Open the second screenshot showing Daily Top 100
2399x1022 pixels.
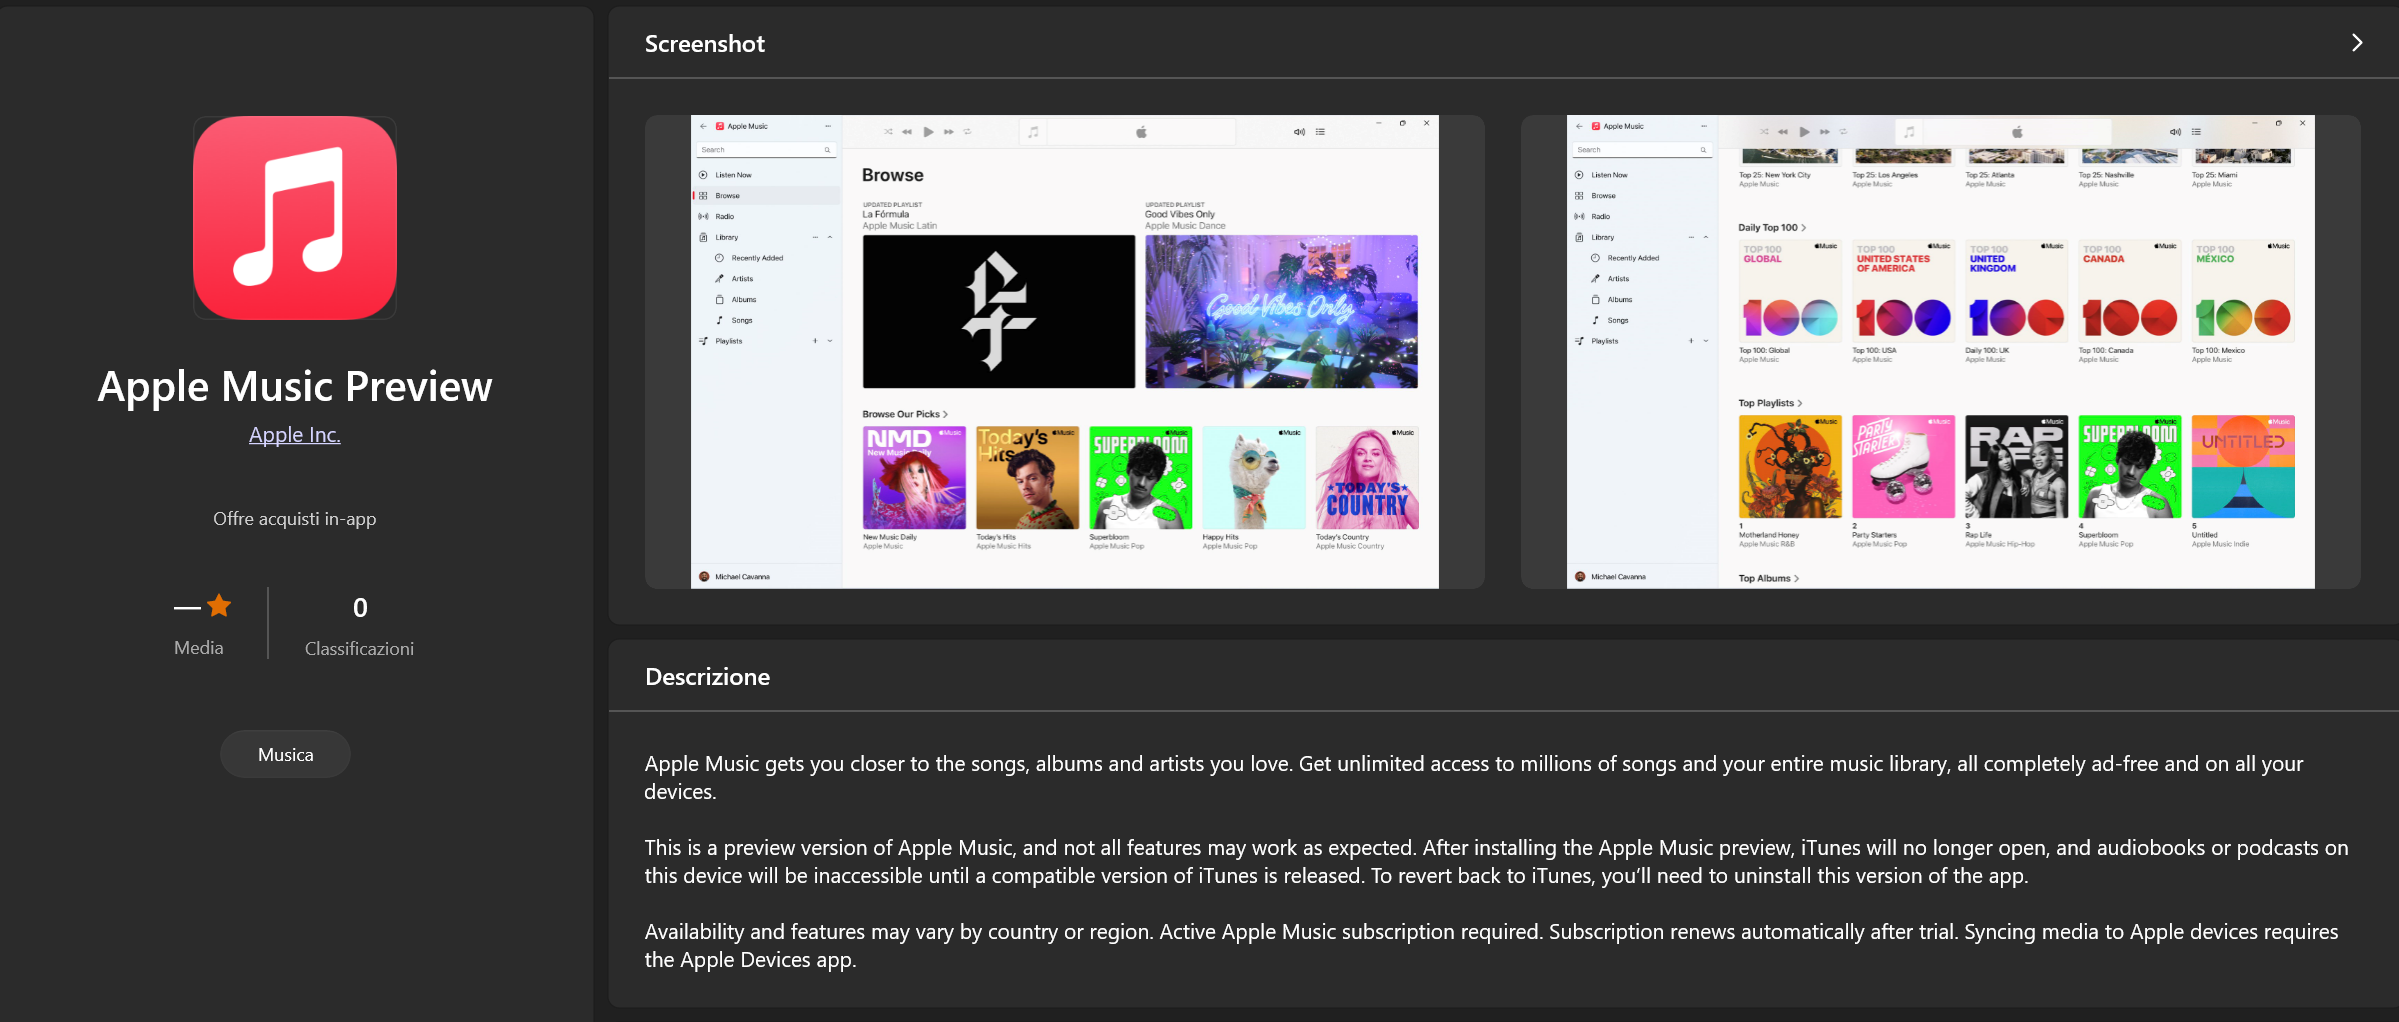pos(1940,352)
